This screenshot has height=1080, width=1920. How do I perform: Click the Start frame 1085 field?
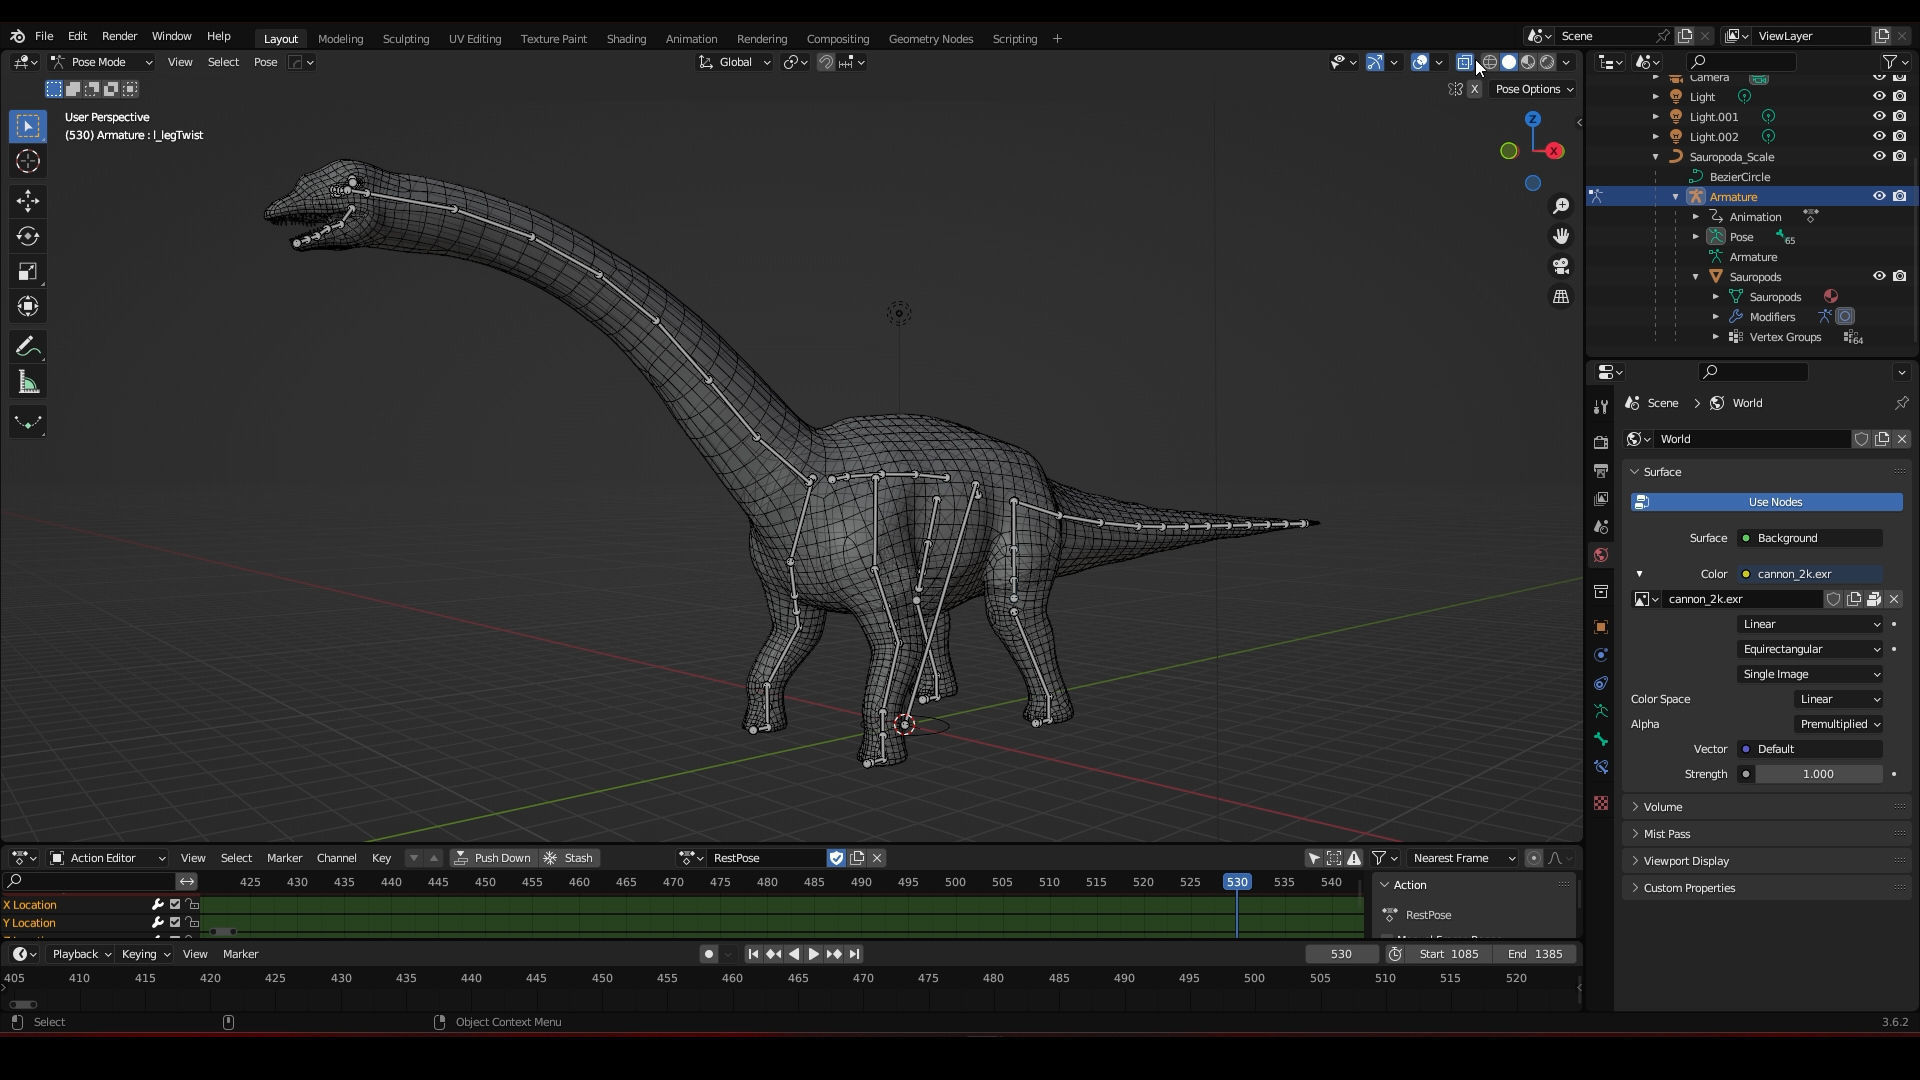coord(1448,954)
